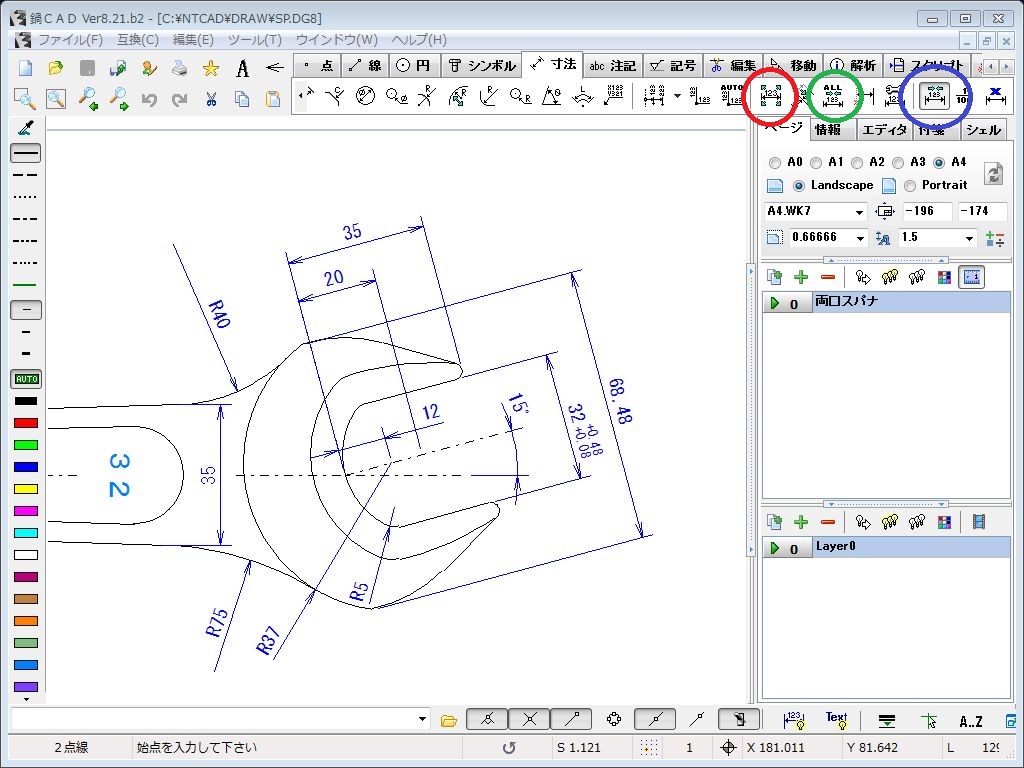Select the large letter A text tool
Viewport: 1024px width, 768px height.
click(242, 67)
